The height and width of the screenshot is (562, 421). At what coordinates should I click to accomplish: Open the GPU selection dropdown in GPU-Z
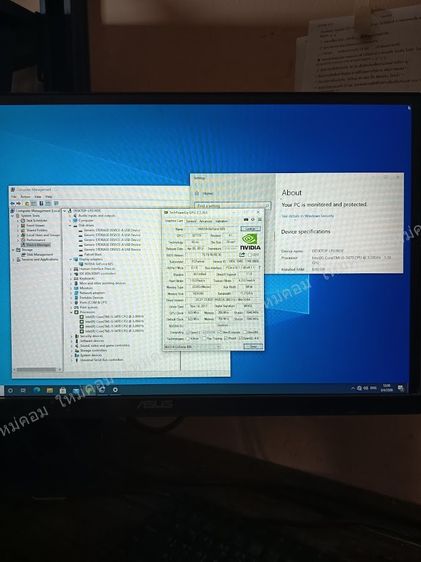[x=192, y=347]
